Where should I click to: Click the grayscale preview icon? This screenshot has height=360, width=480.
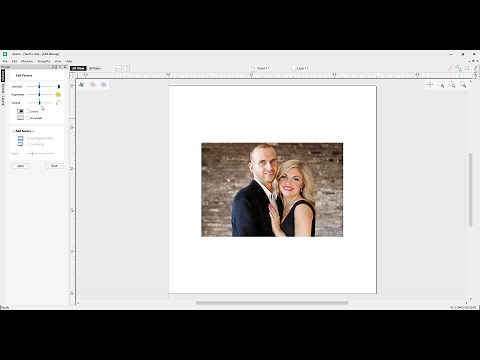click(21, 118)
